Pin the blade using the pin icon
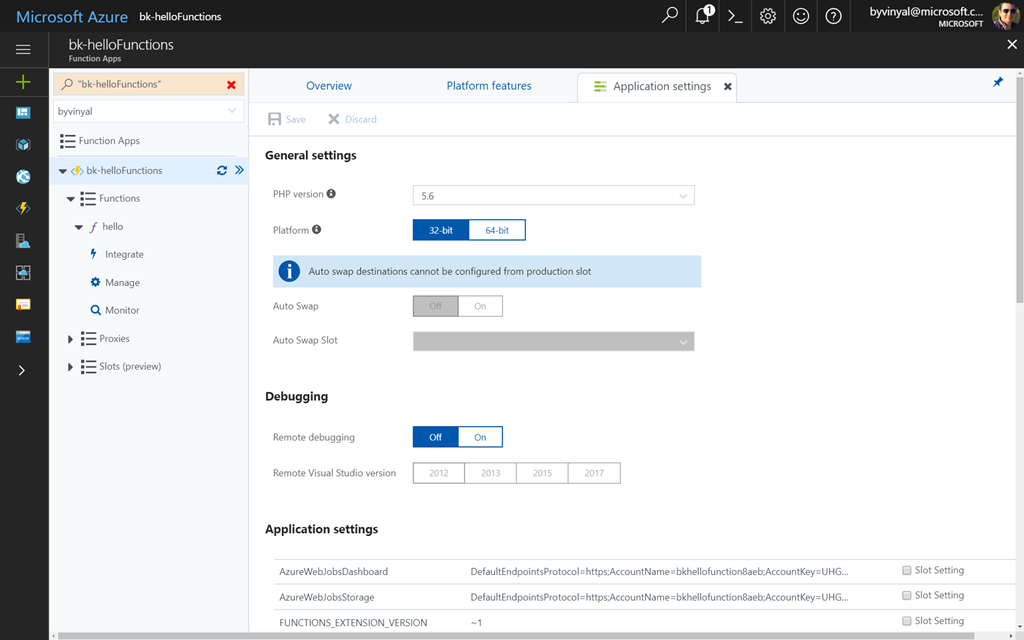 coord(997,83)
